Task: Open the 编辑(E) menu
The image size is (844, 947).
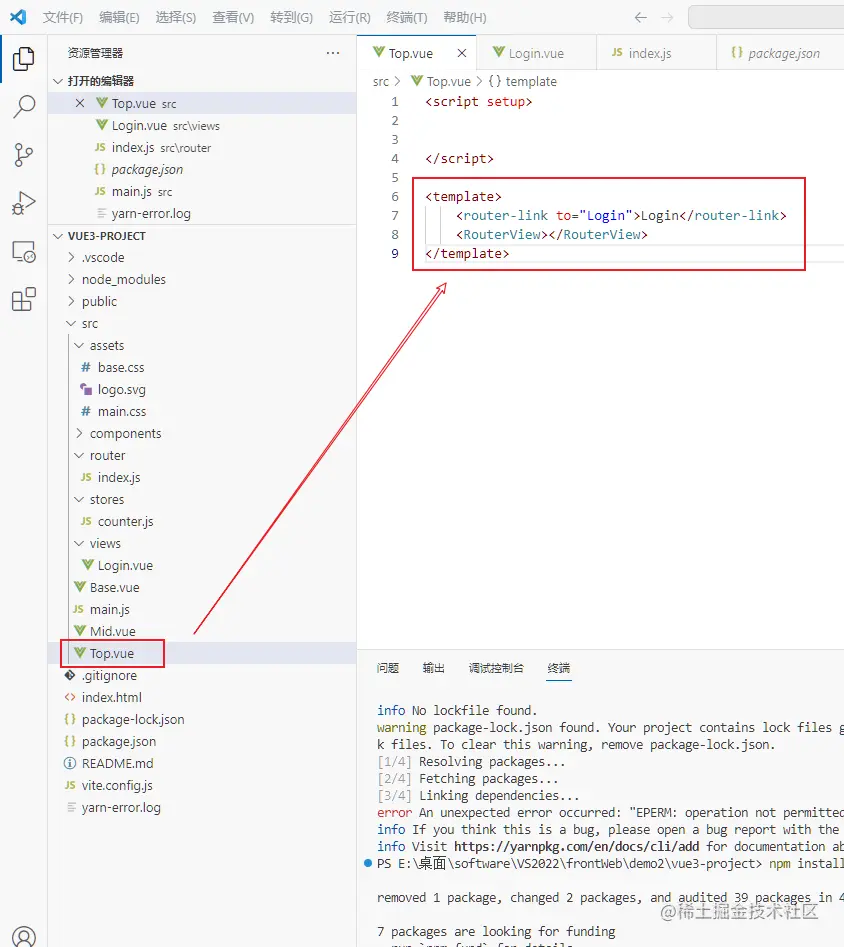Action: pyautogui.click(x=119, y=18)
